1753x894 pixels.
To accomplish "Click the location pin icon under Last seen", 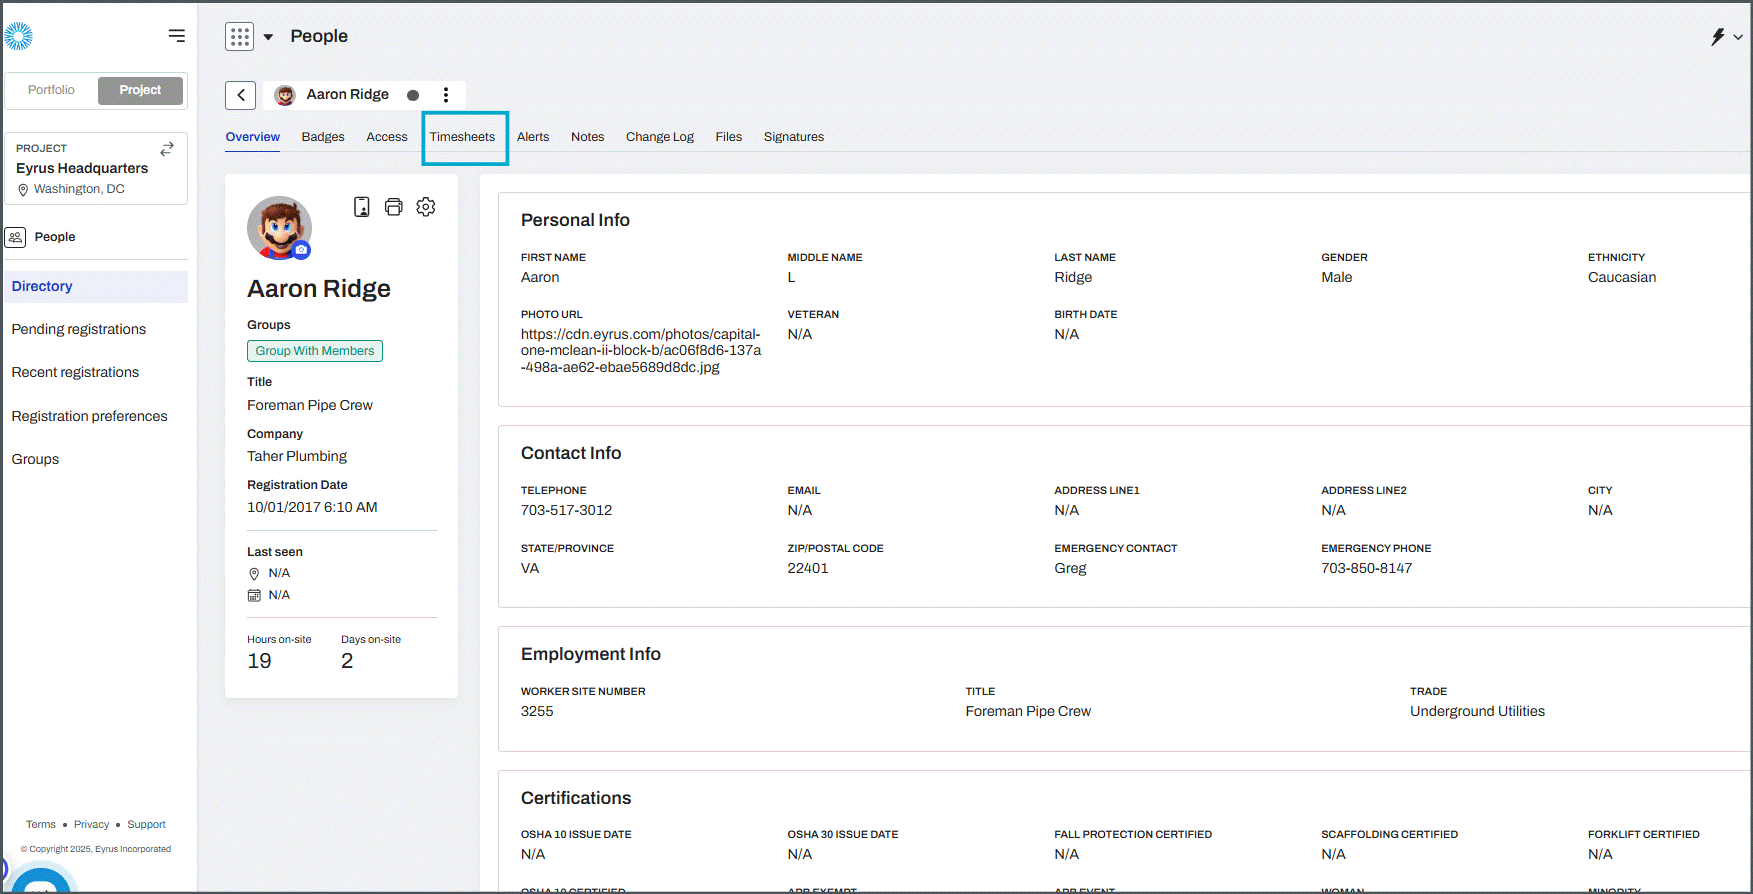I will click(x=254, y=574).
